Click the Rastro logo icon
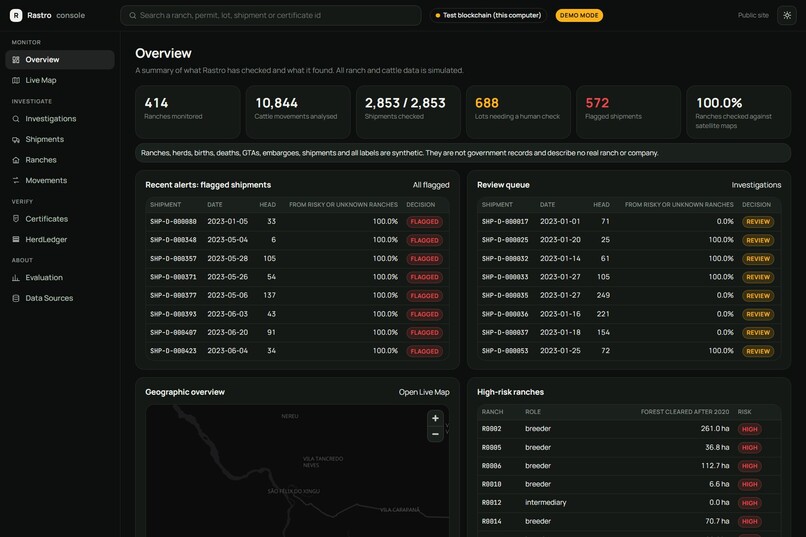Viewport: 806px width, 537px height. click(16, 15)
